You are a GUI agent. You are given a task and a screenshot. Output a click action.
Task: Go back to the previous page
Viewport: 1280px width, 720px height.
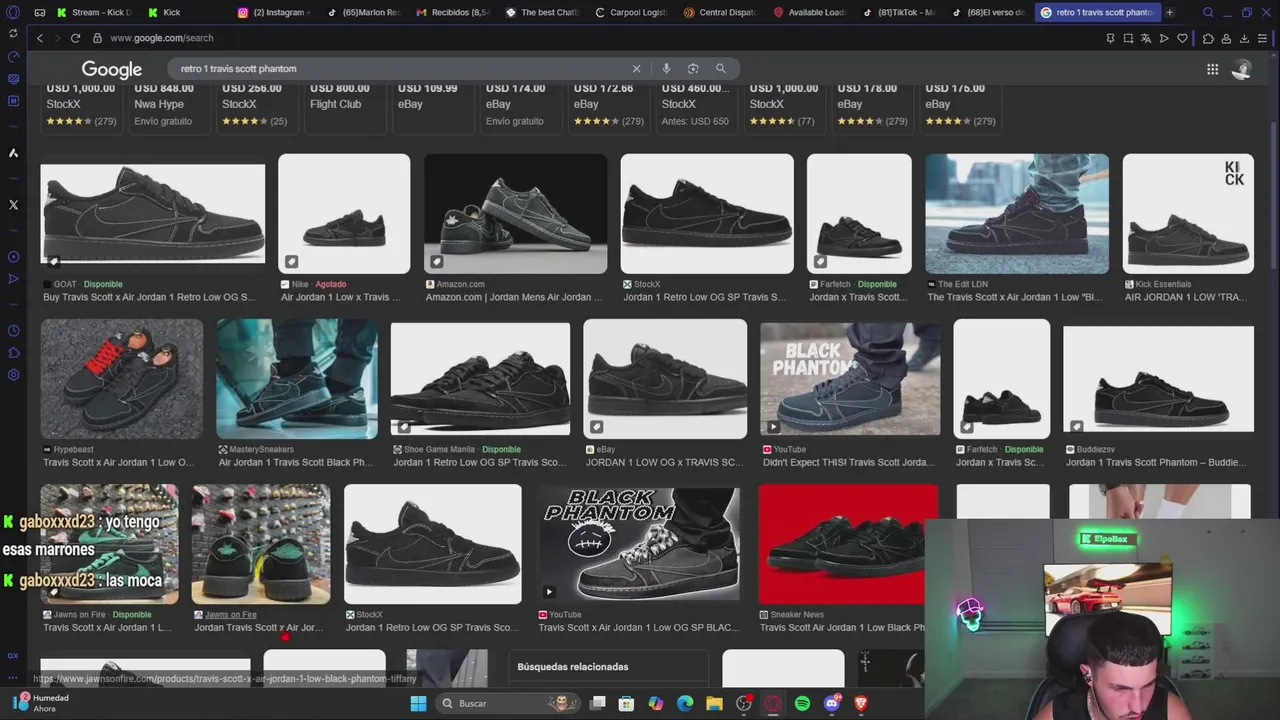tap(40, 38)
